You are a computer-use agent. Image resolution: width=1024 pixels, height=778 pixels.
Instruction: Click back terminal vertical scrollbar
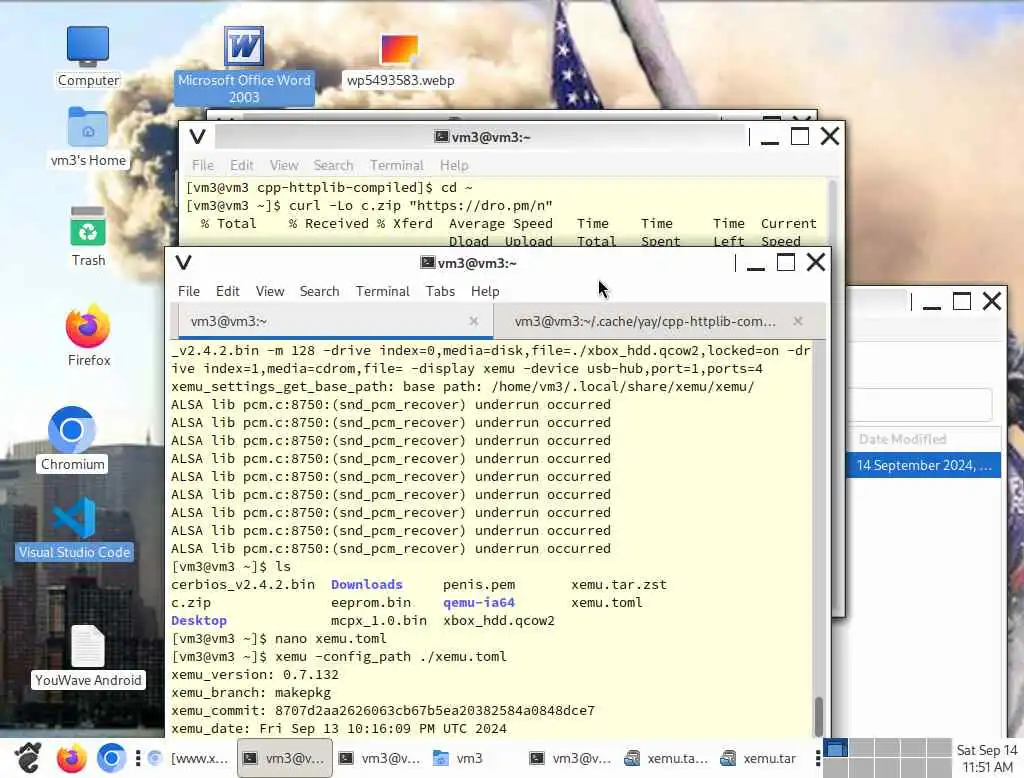833,212
